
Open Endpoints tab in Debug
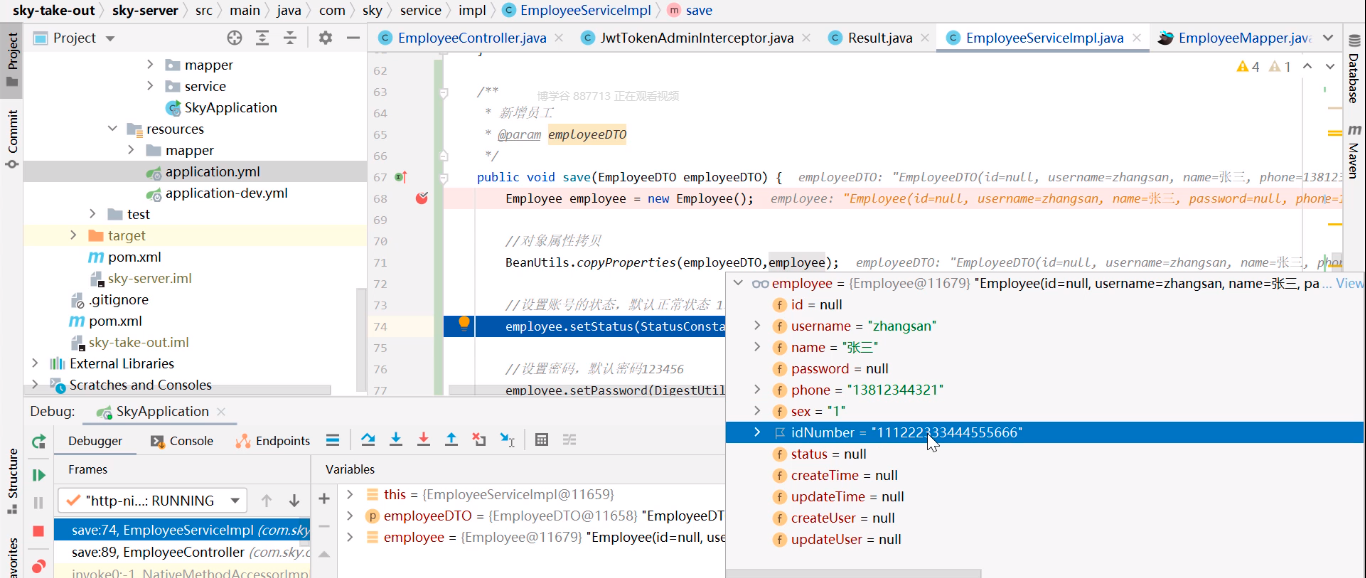tap(273, 441)
